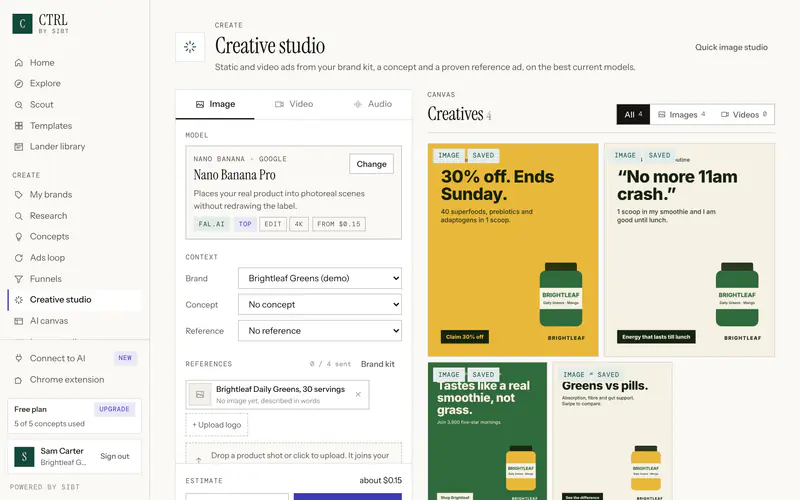Open the Chrome extension icon
The height and width of the screenshot is (500, 800).
click(x=19, y=380)
